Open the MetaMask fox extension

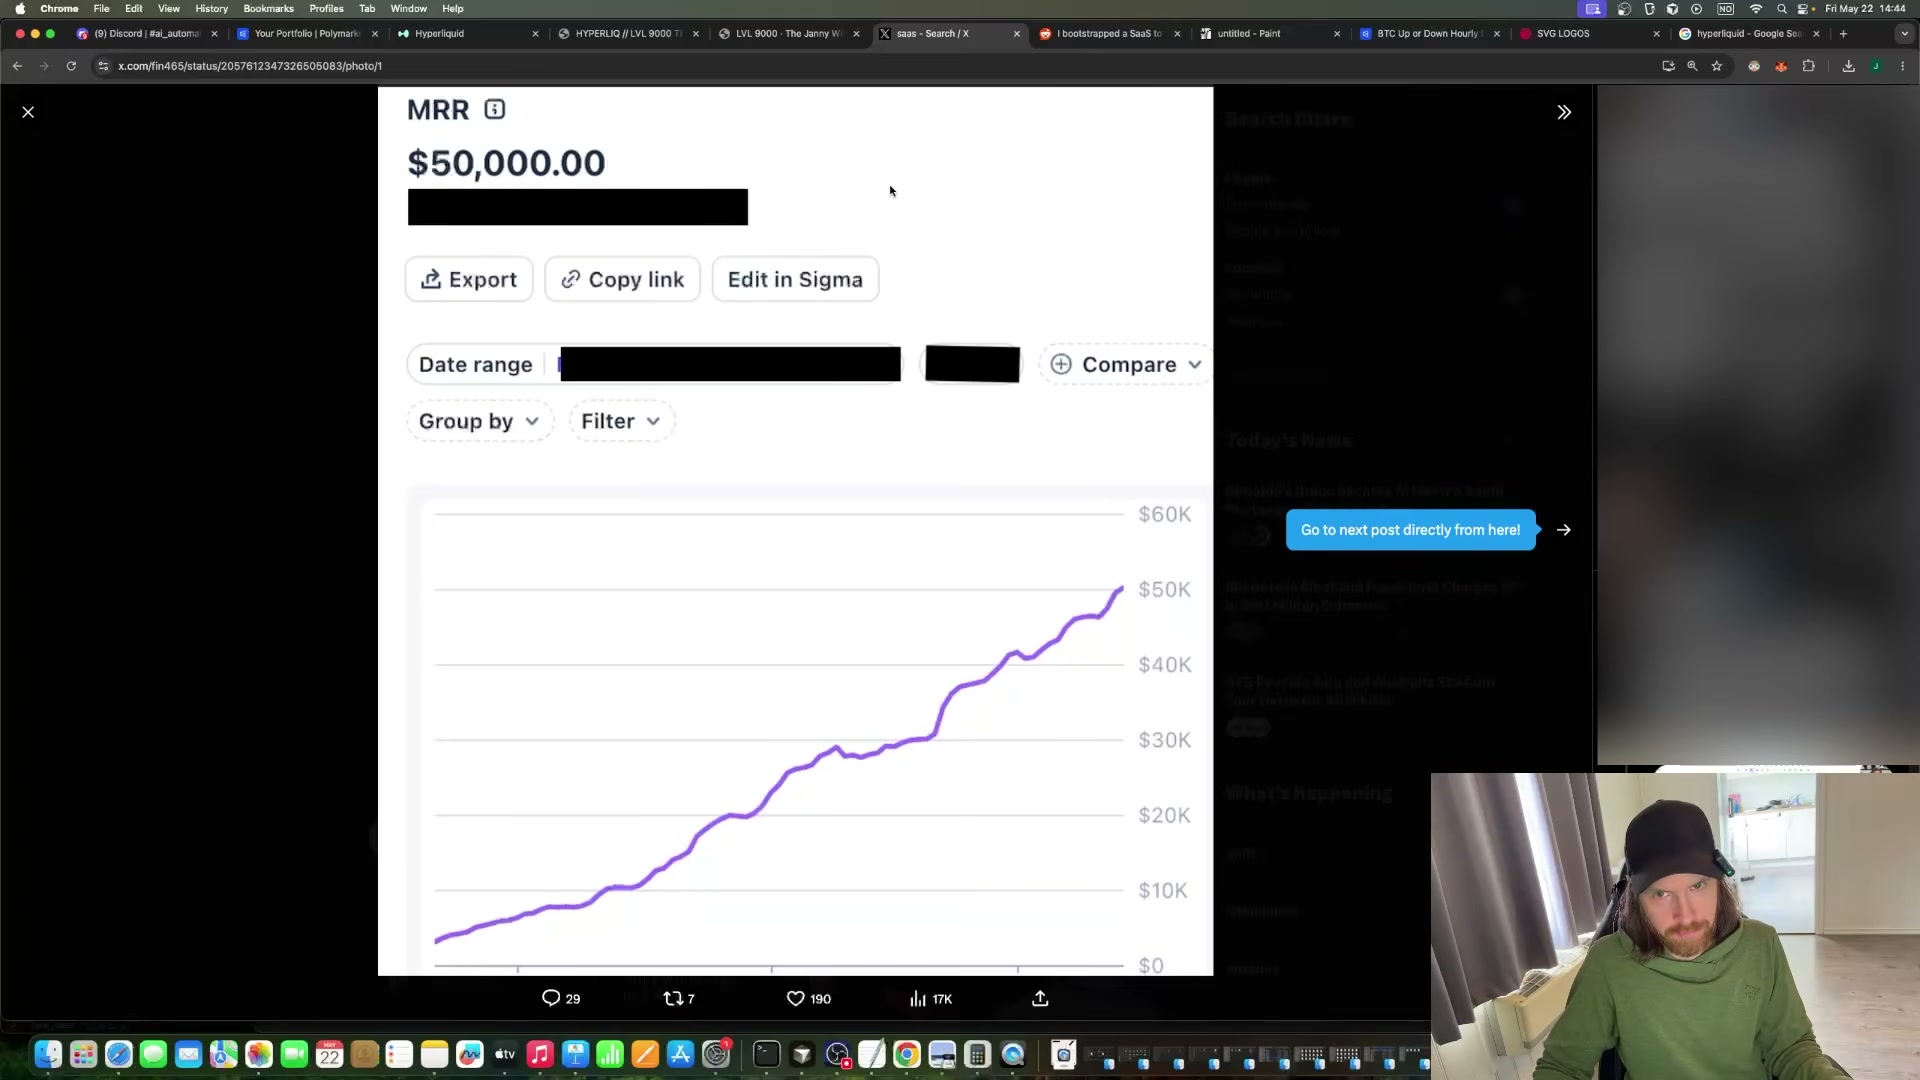1781,66
